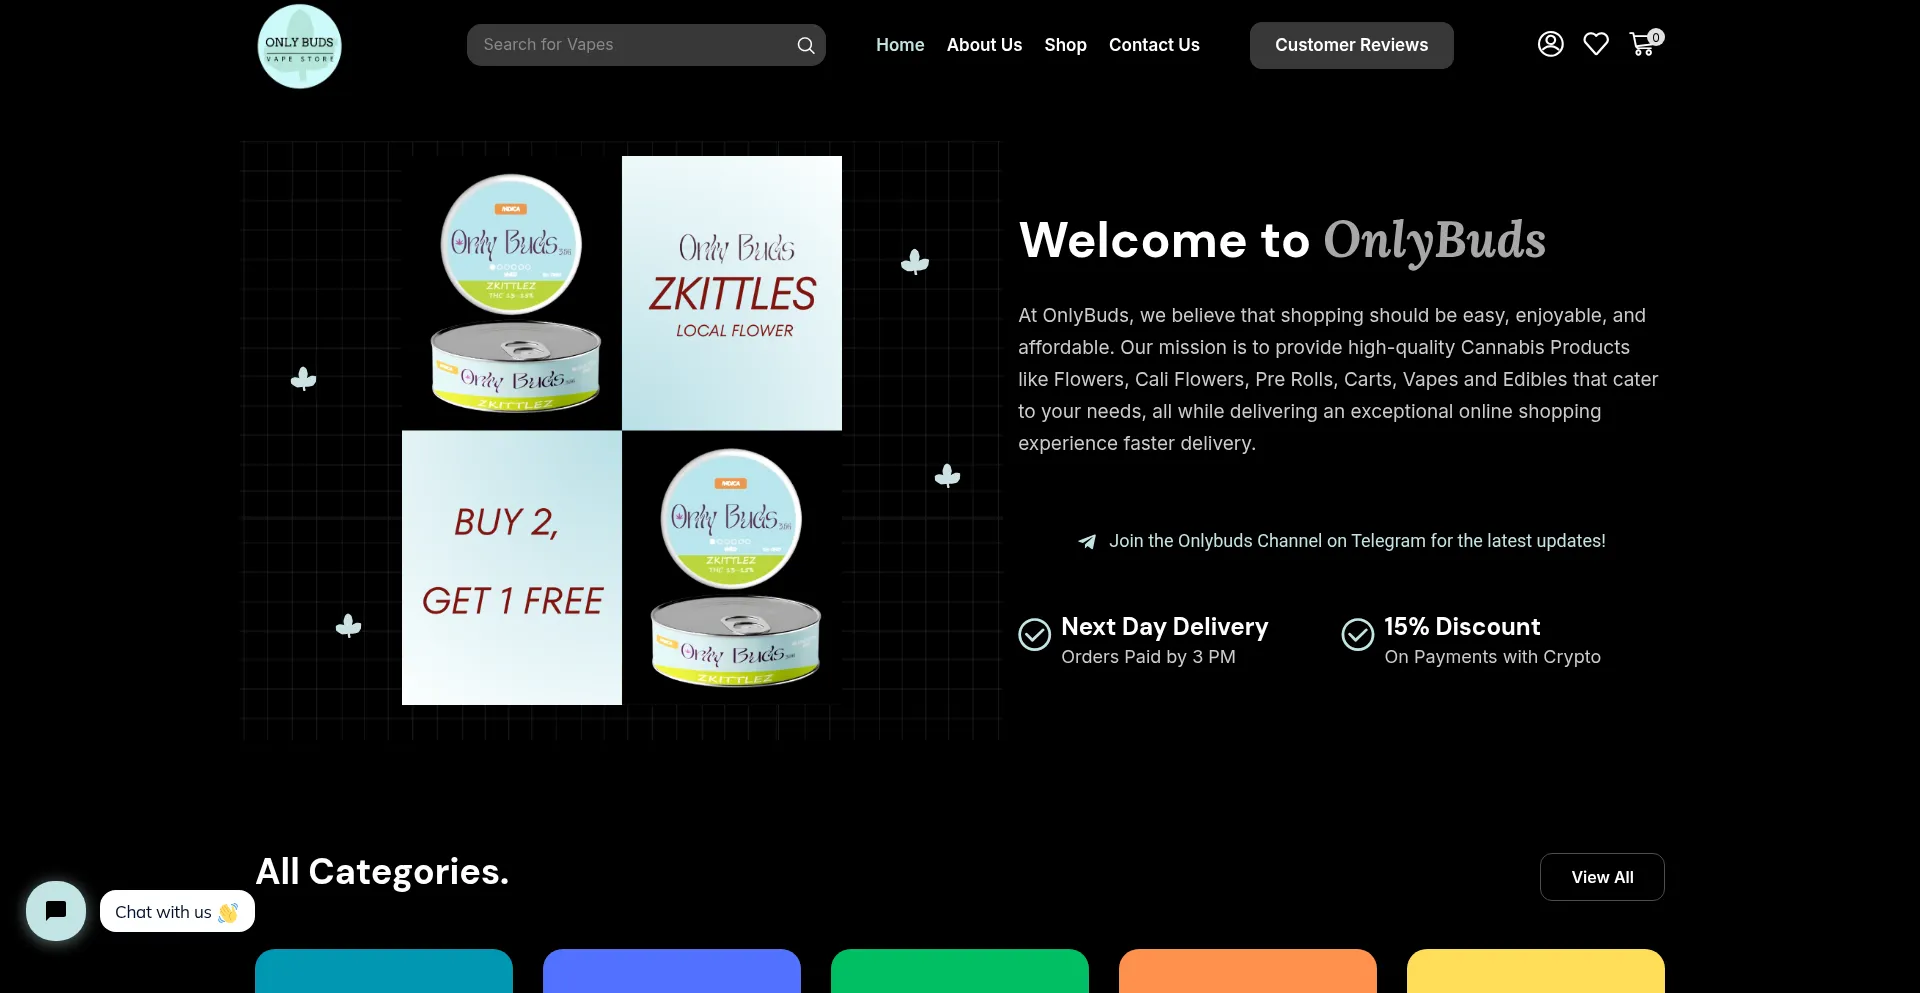Open the shopping cart icon
The image size is (1920, 993).
1645,43
